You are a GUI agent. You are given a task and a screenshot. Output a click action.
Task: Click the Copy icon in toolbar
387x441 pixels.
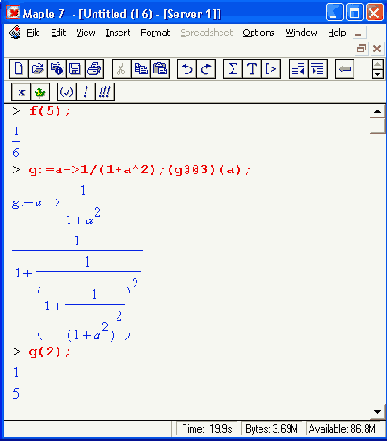coord(141,69)
